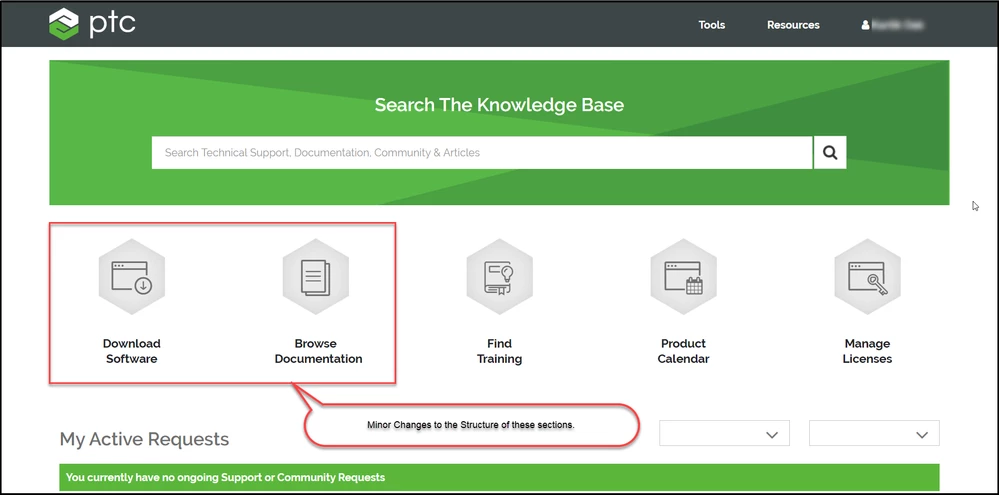Expand the first requests filter dropdown

point(724,433)
